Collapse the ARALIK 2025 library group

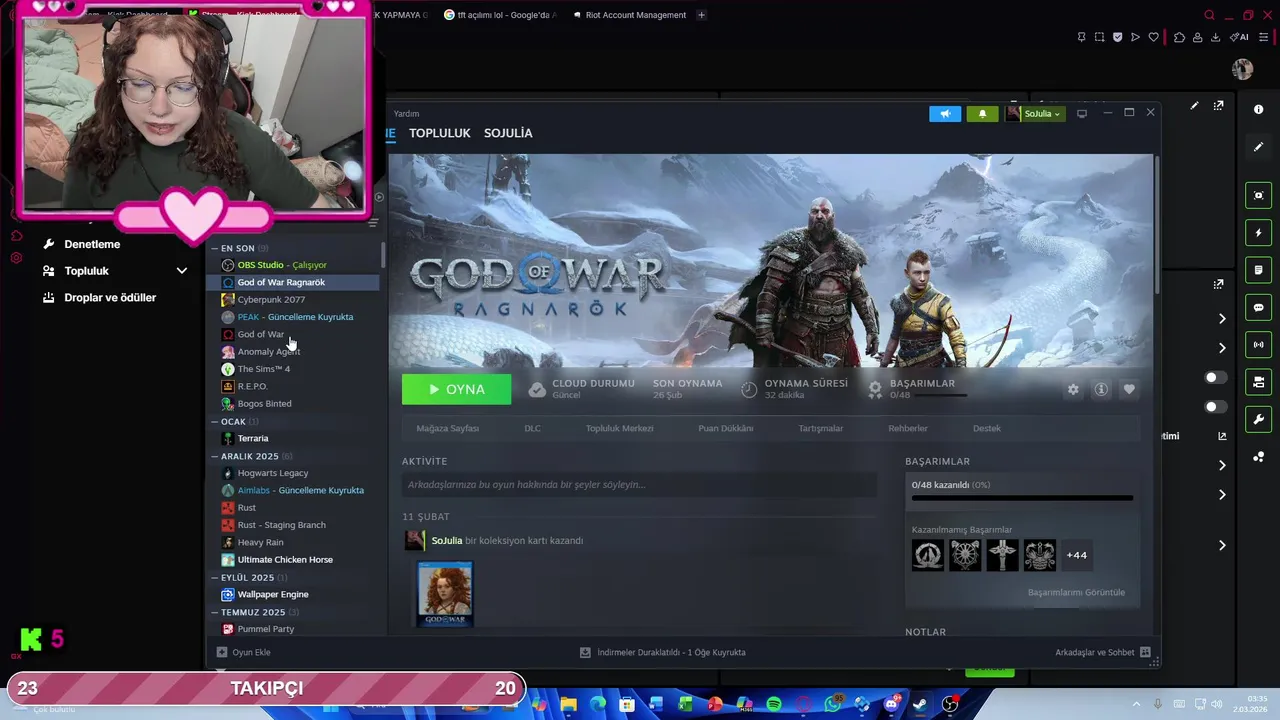click(214, 456)
